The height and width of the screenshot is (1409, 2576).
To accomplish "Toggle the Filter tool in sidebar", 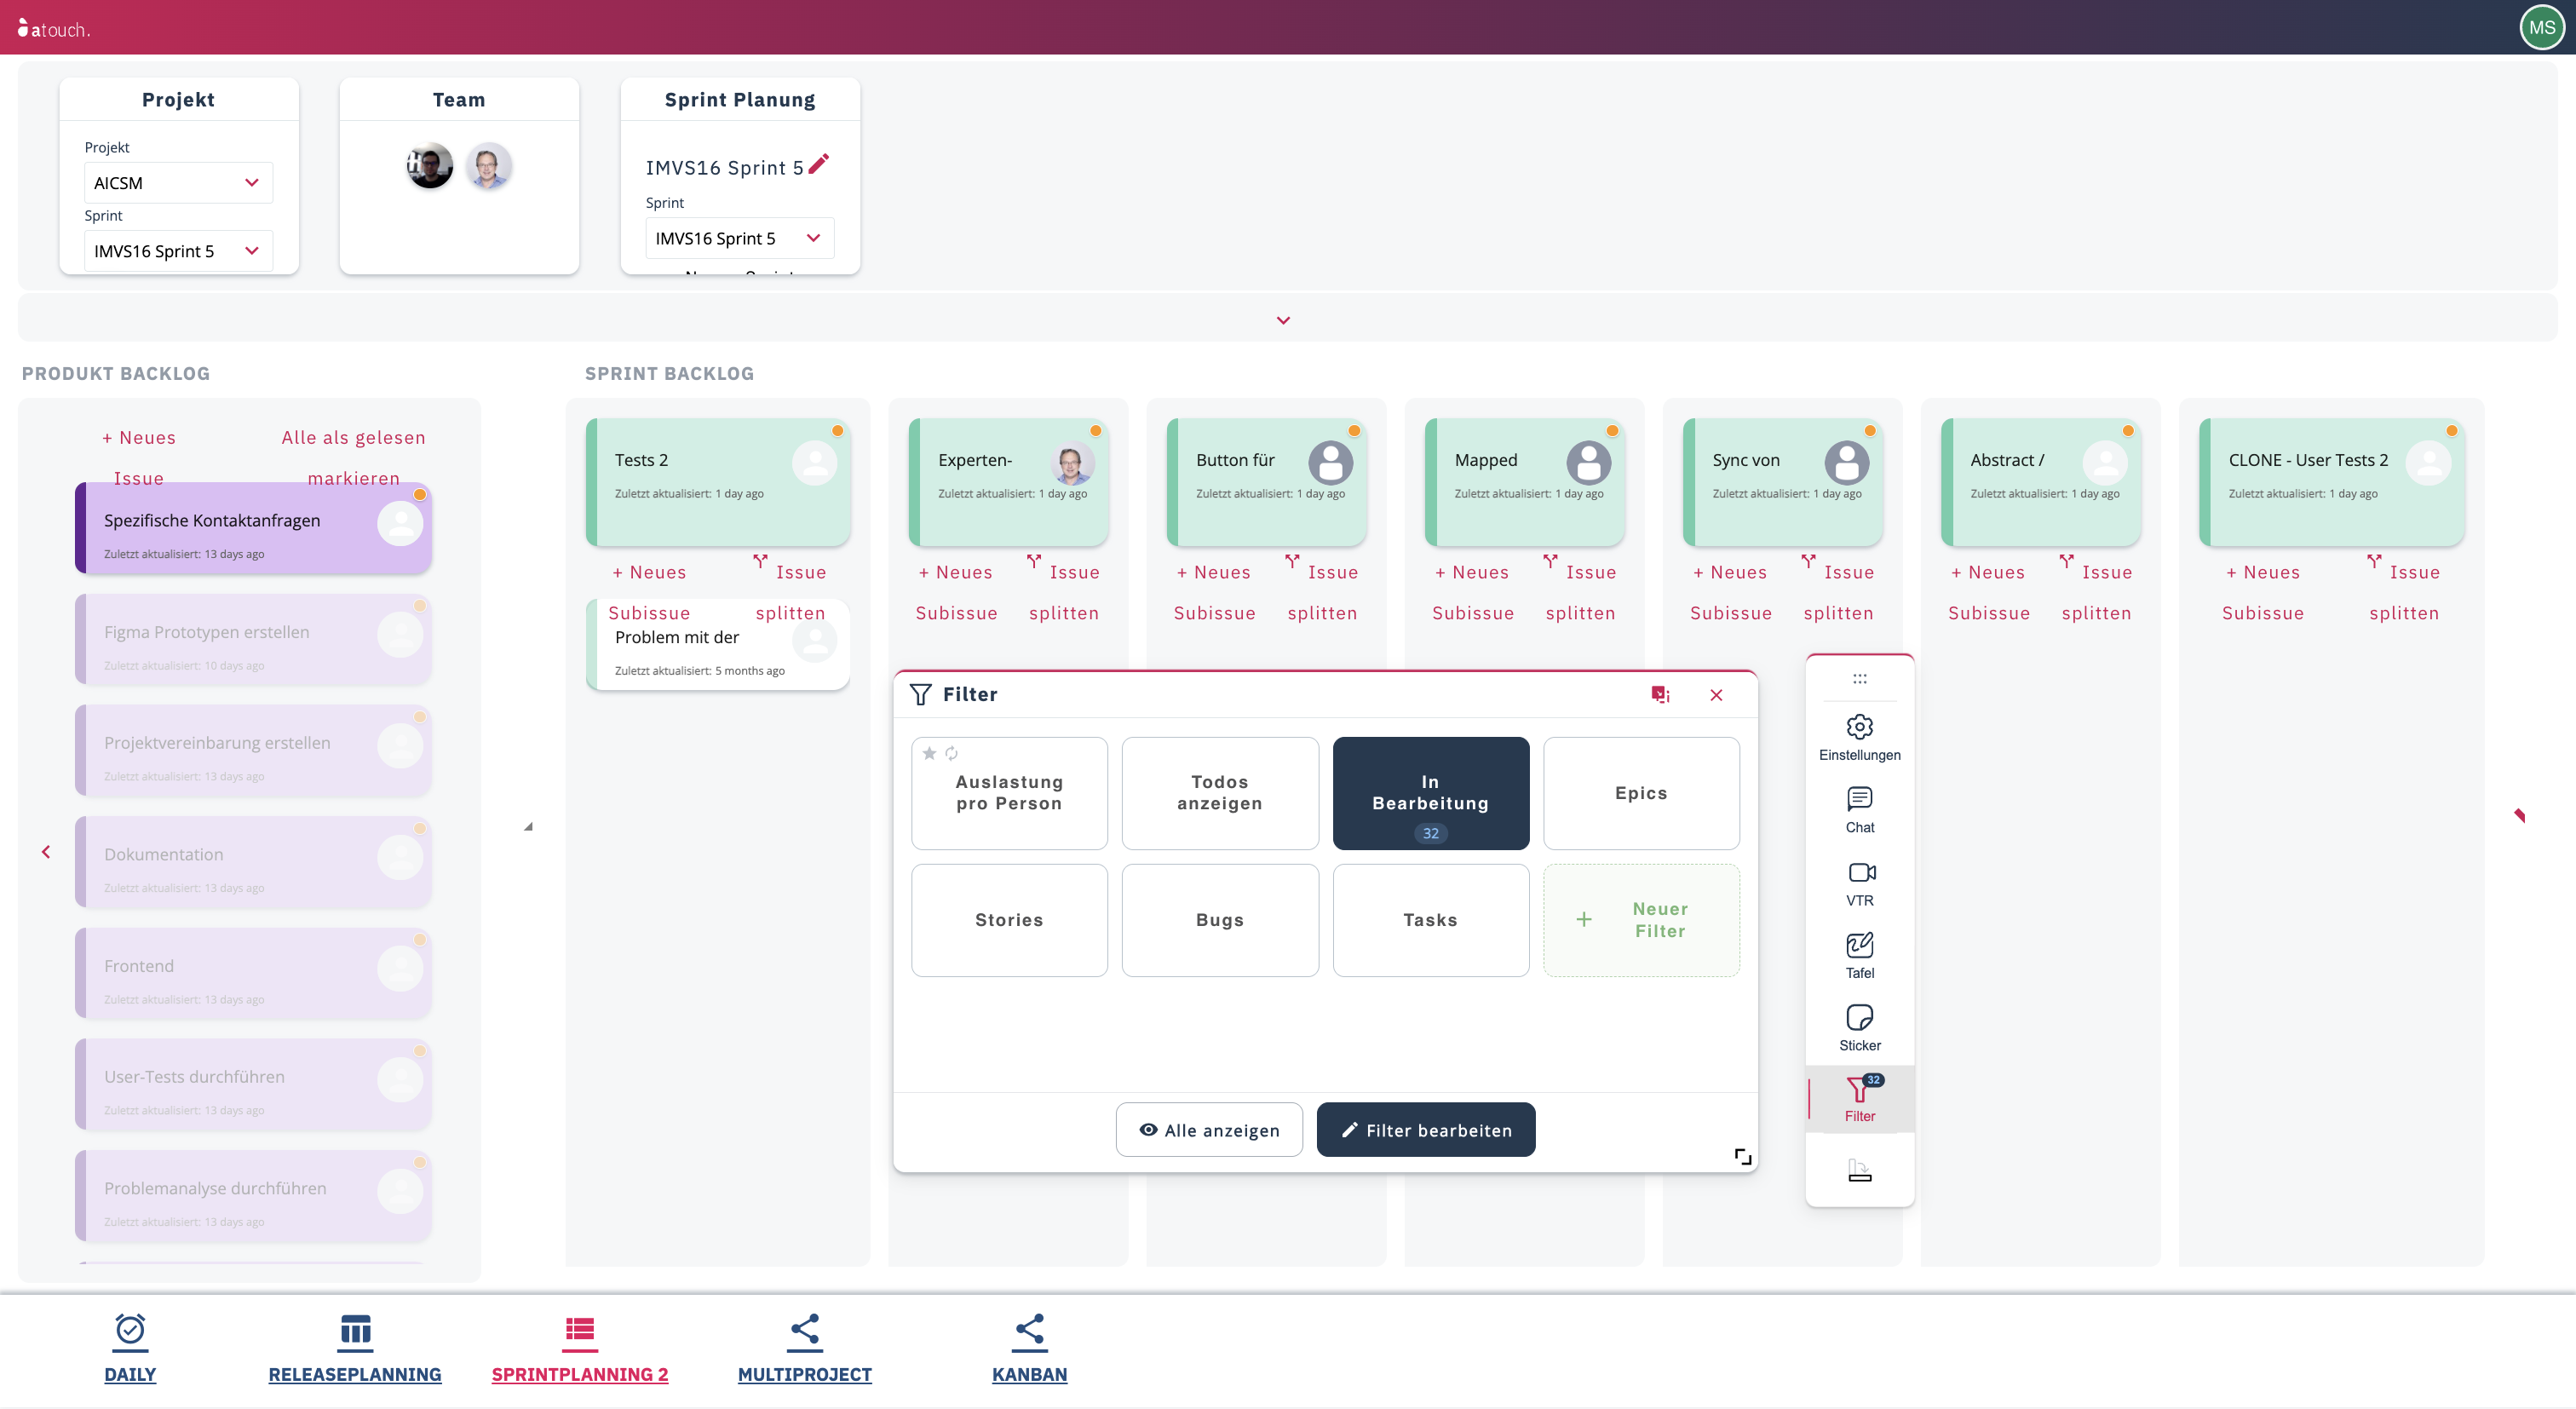I will click(x=1859, y=1099).
